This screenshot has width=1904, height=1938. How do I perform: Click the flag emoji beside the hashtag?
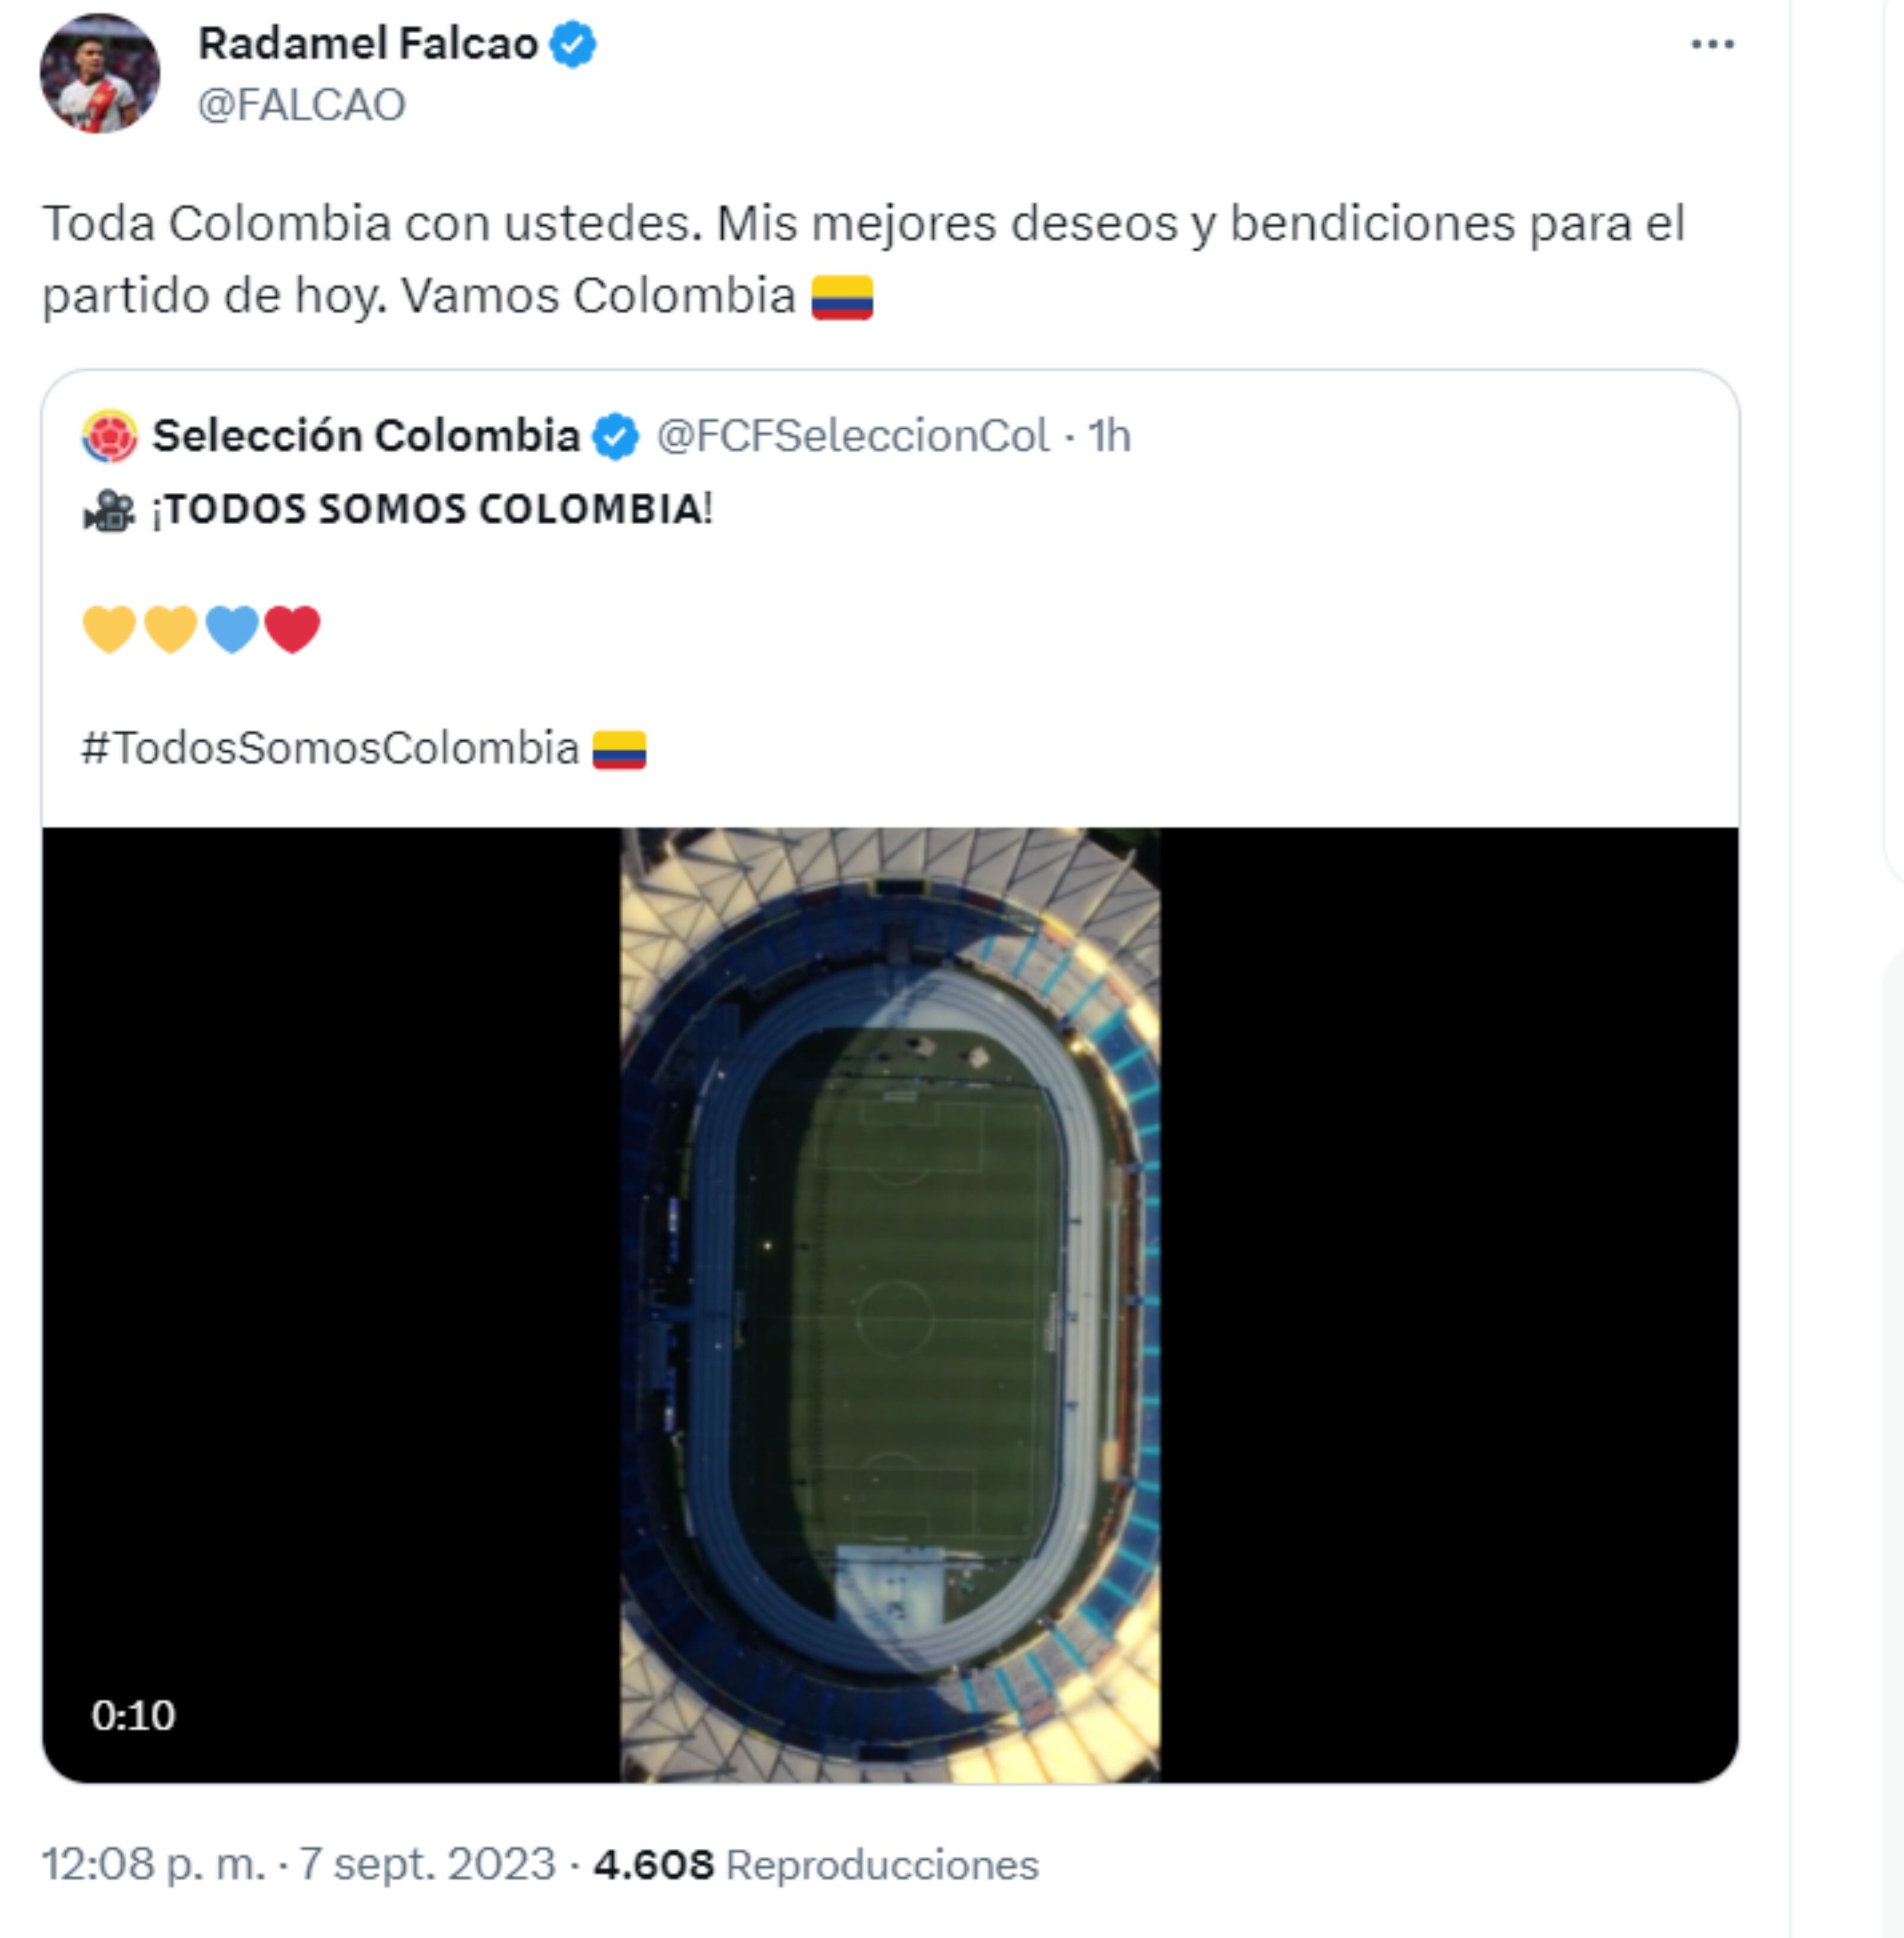click(619, 749)
